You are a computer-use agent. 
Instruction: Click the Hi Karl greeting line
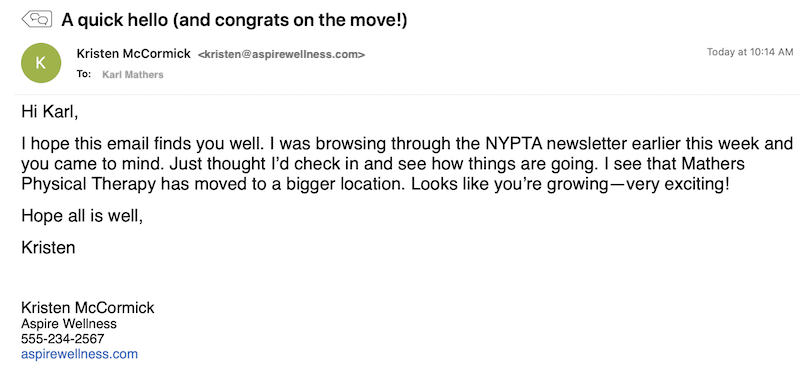click(x=50, y=112)
